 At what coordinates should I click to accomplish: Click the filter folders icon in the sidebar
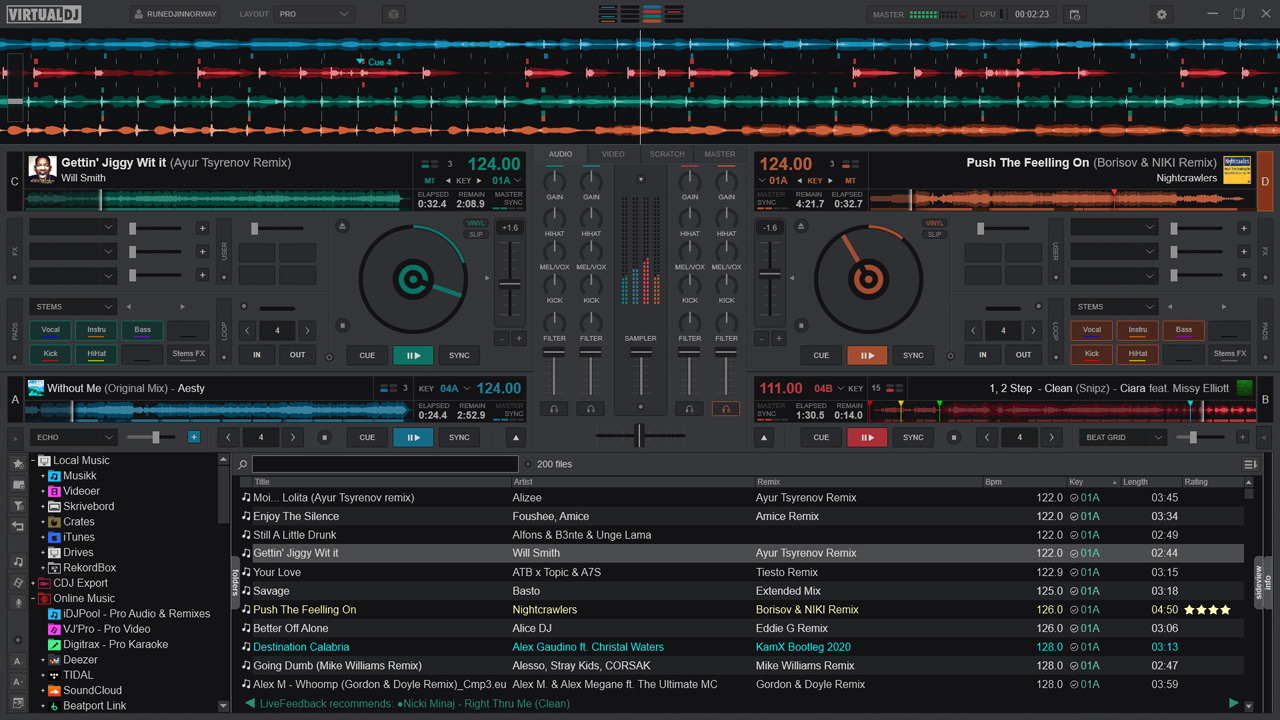[x=17, y=503]
